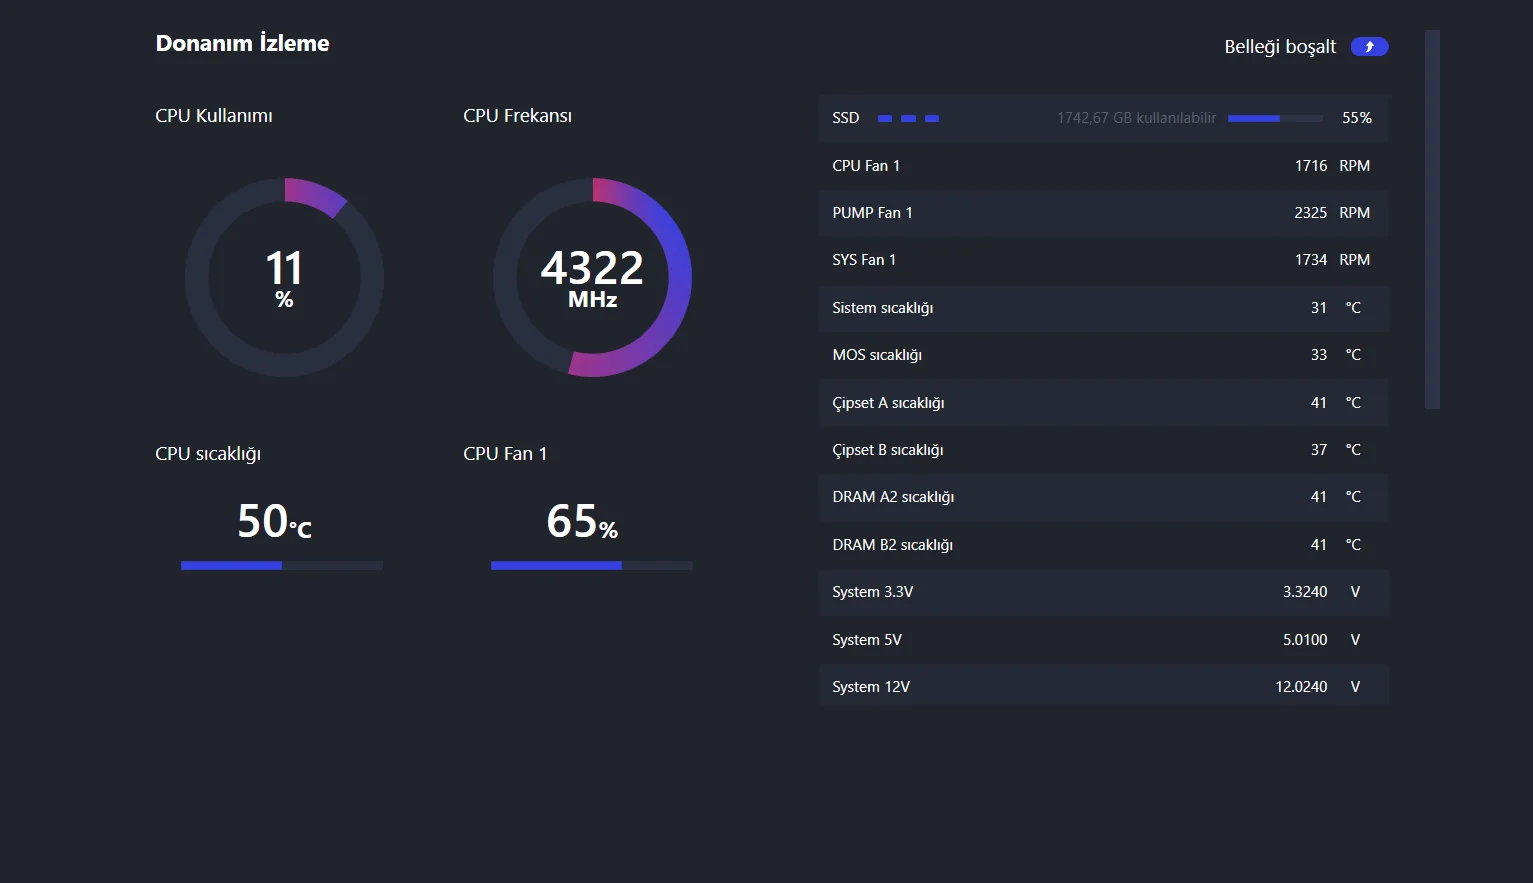
Task: Select the System 3.3V voltage row
Action: coord(1102,592)
